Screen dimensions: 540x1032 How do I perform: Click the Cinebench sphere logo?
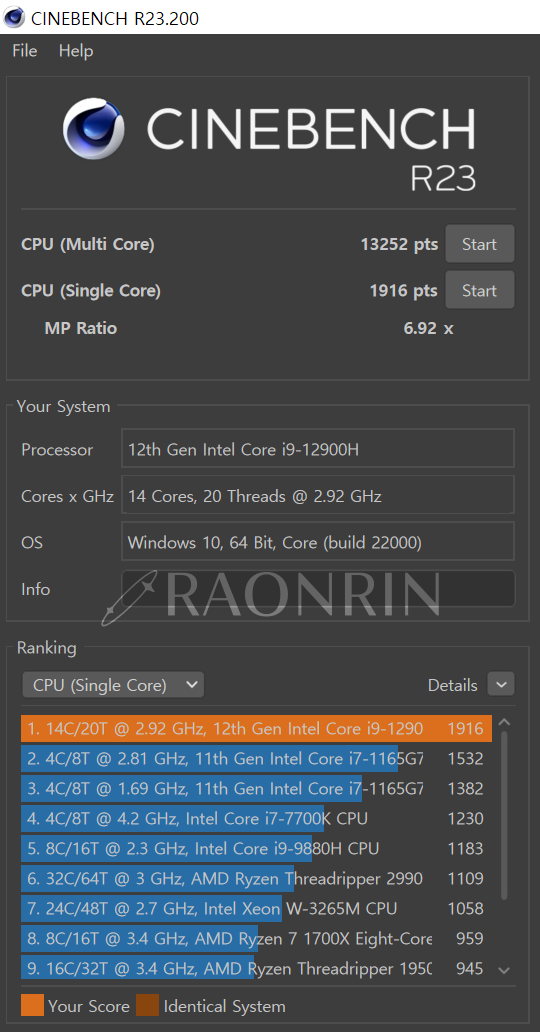click(94, 129)
